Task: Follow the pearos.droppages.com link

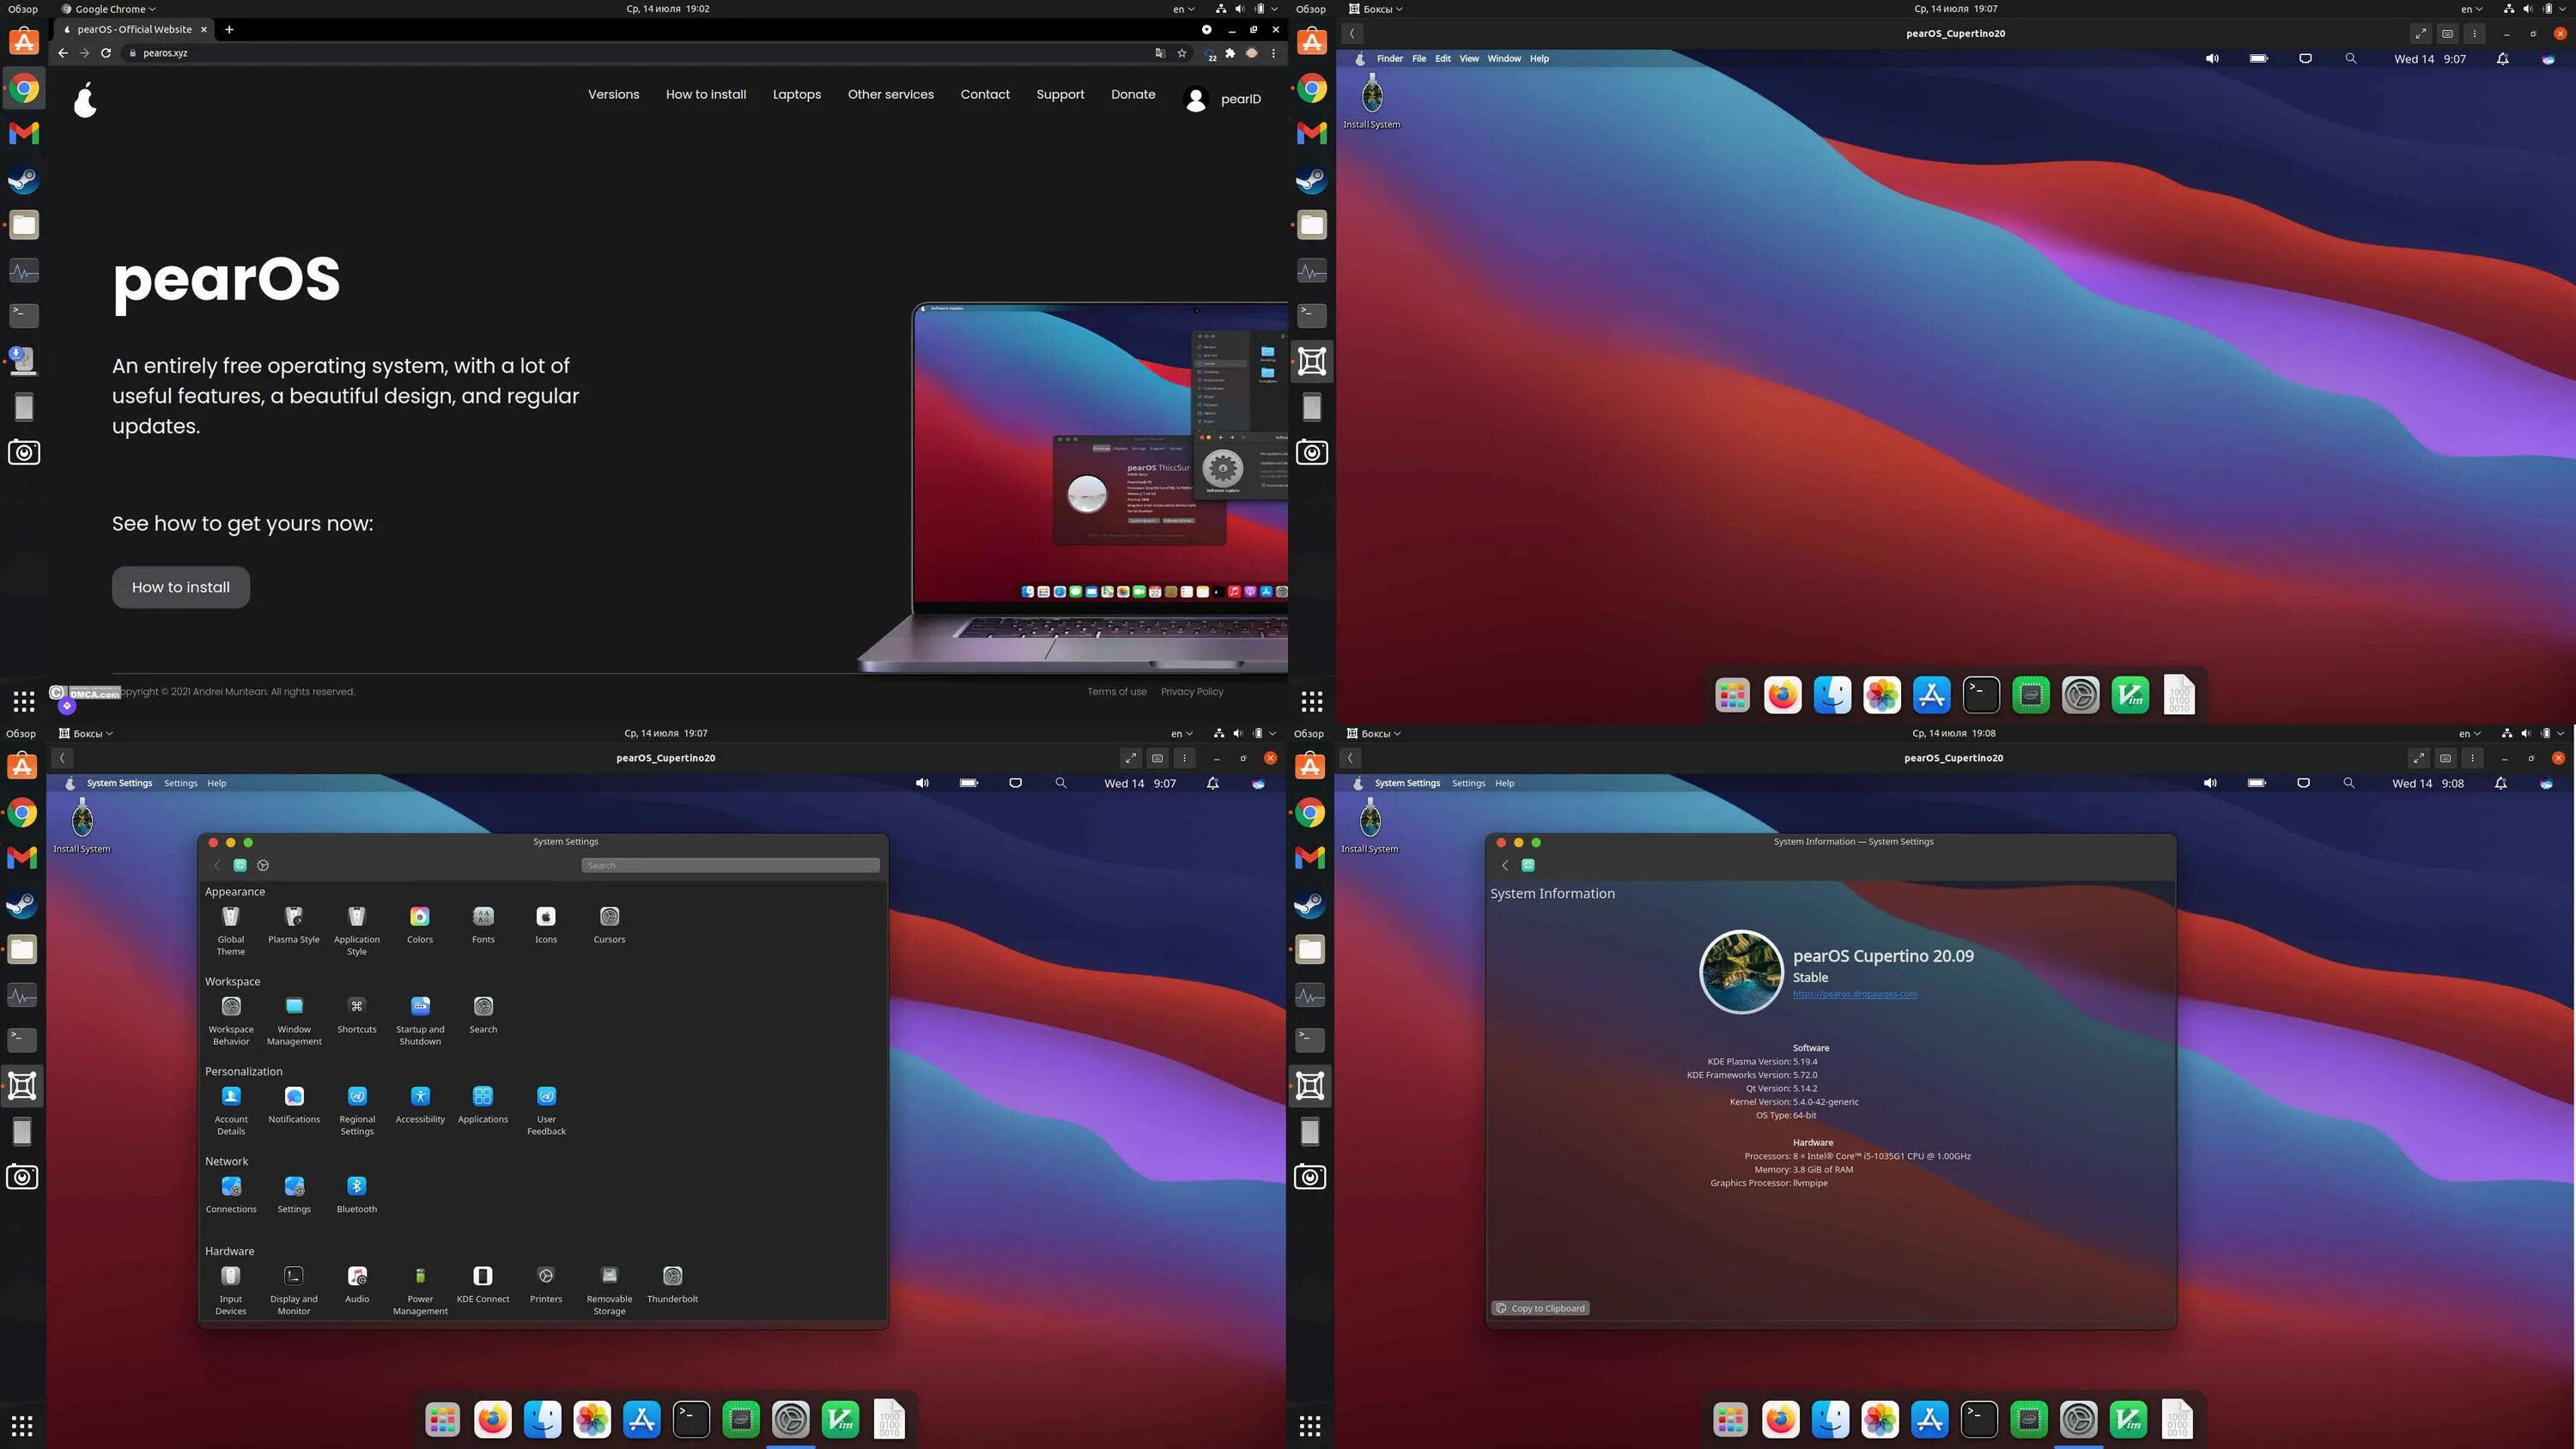Action: [x=1854, y=994]
